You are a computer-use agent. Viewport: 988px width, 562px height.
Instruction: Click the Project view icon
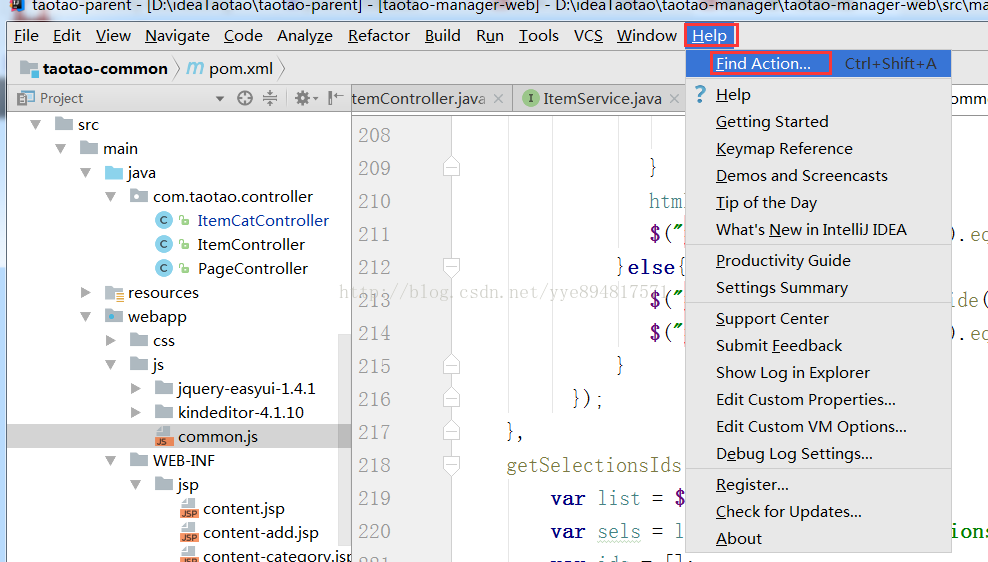(26, 98)
